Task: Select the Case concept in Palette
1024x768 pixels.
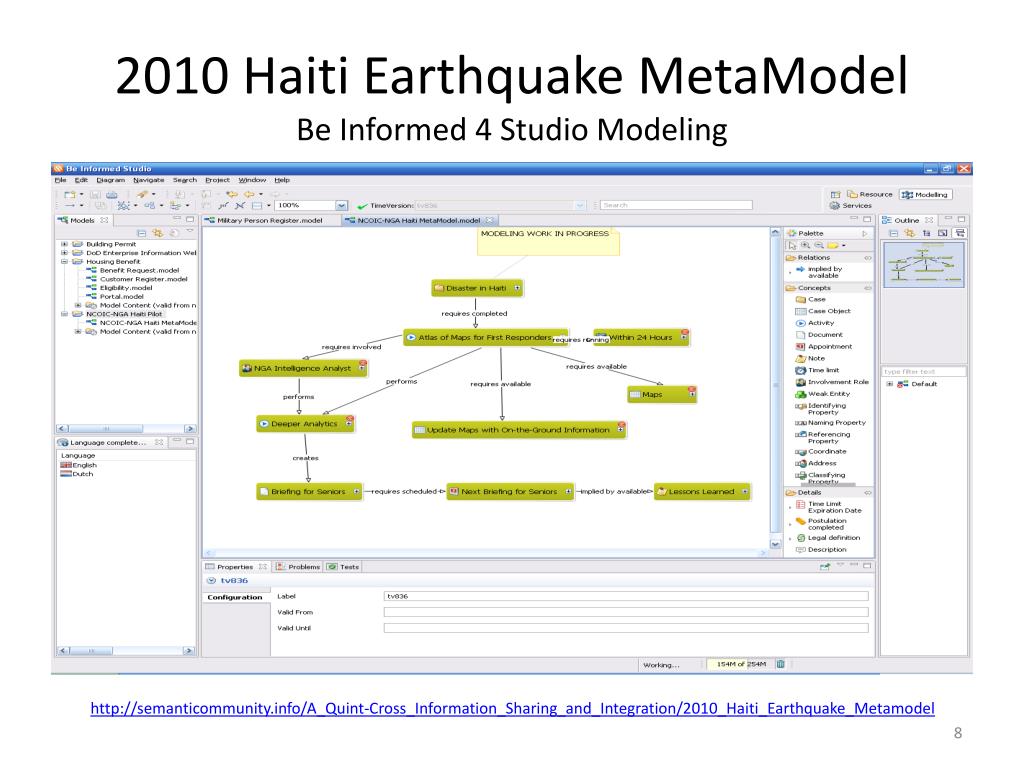Action: click(x=811, y=299)
